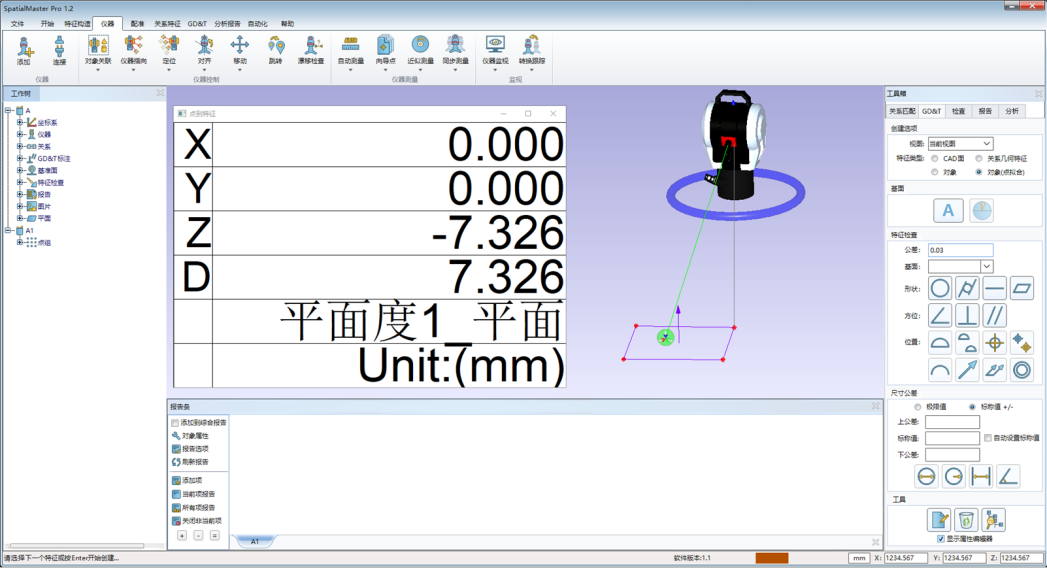
Task: Open the 自动测量 dropdown arrow
Action: [350, 70]
